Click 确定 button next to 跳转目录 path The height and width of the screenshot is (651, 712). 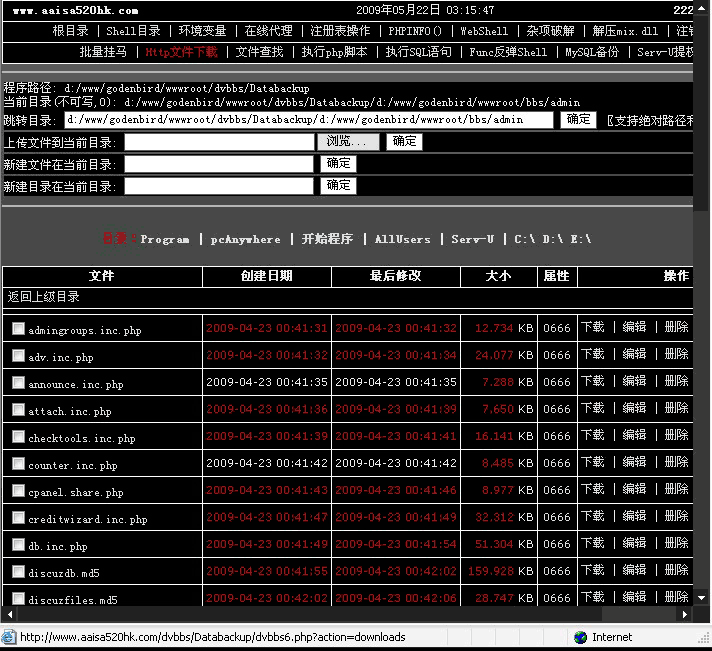[578, 120]
